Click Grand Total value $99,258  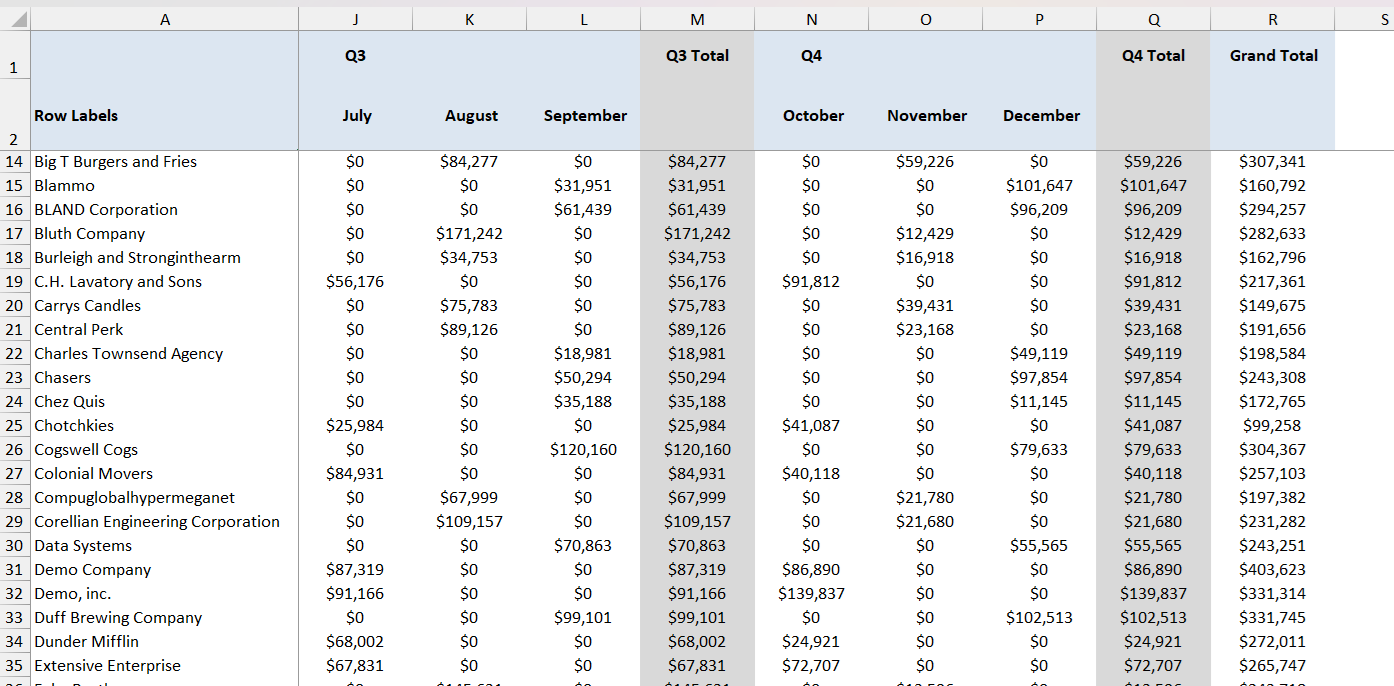[1272, 426]
